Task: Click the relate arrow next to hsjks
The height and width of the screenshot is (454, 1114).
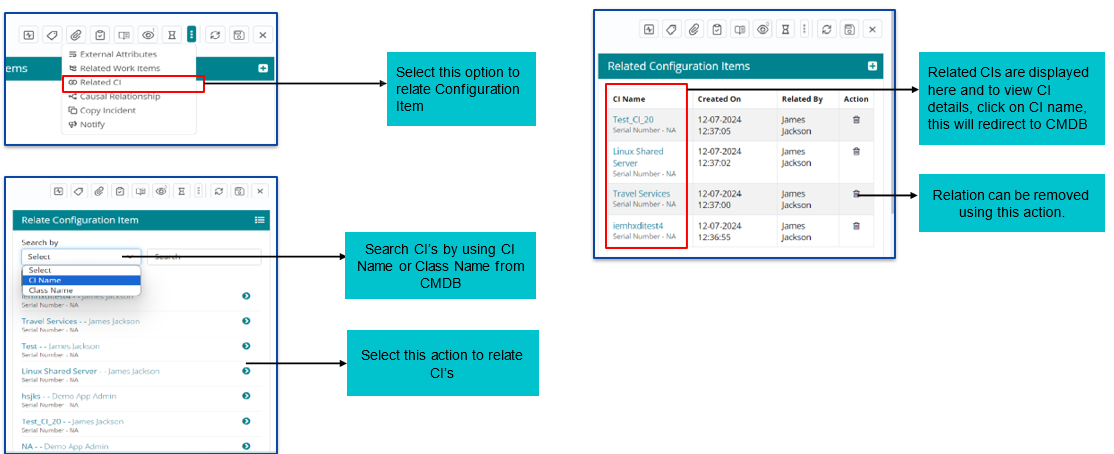Action: (x=246, y=396)
